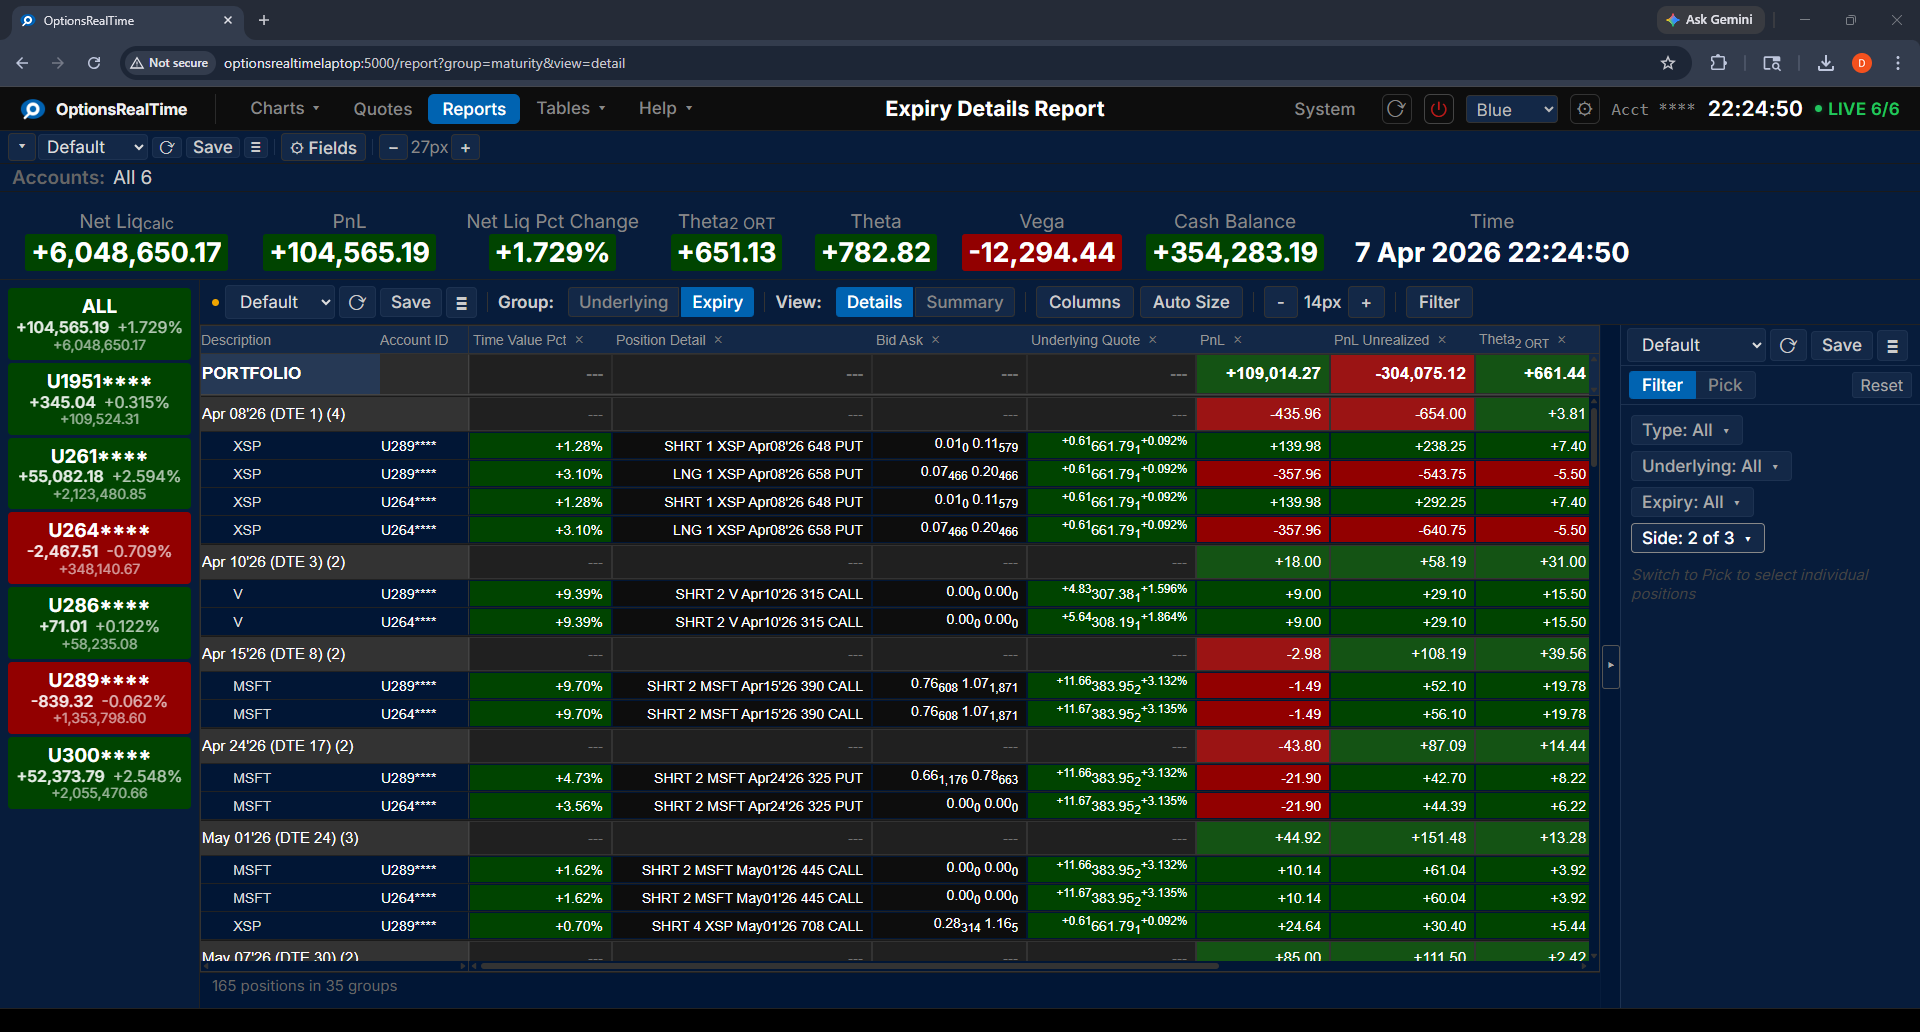Click the Columns button

1084,302
